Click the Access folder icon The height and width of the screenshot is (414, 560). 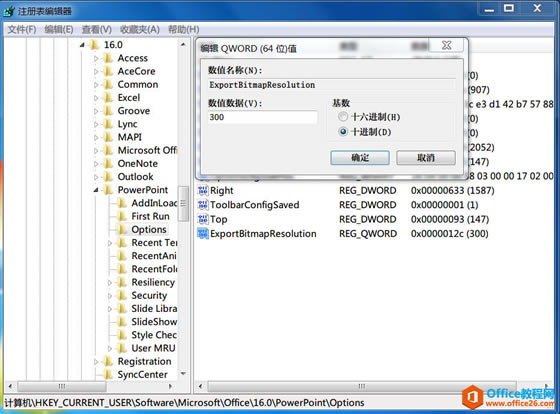point(109,58)
